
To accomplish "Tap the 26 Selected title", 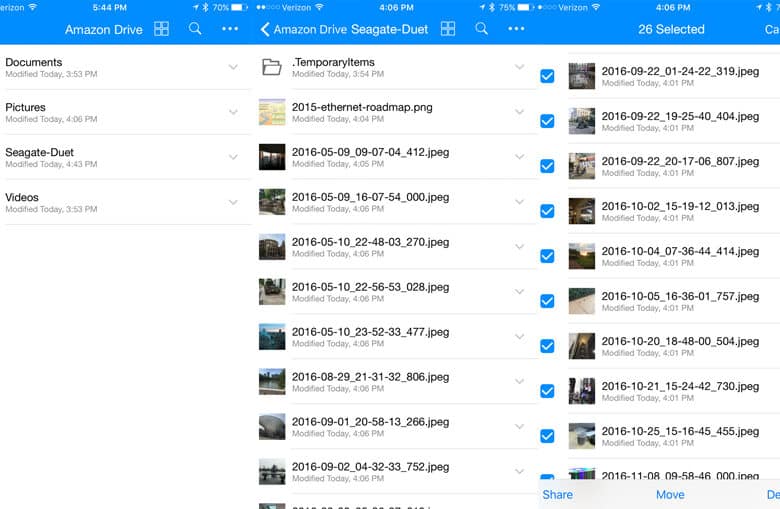I will coord(671,29).
